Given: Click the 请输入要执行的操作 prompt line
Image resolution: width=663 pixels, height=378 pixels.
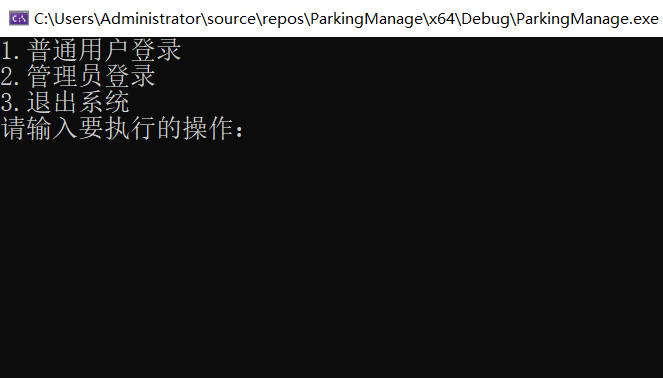Looking at the screenshot, I should point(123,128).
